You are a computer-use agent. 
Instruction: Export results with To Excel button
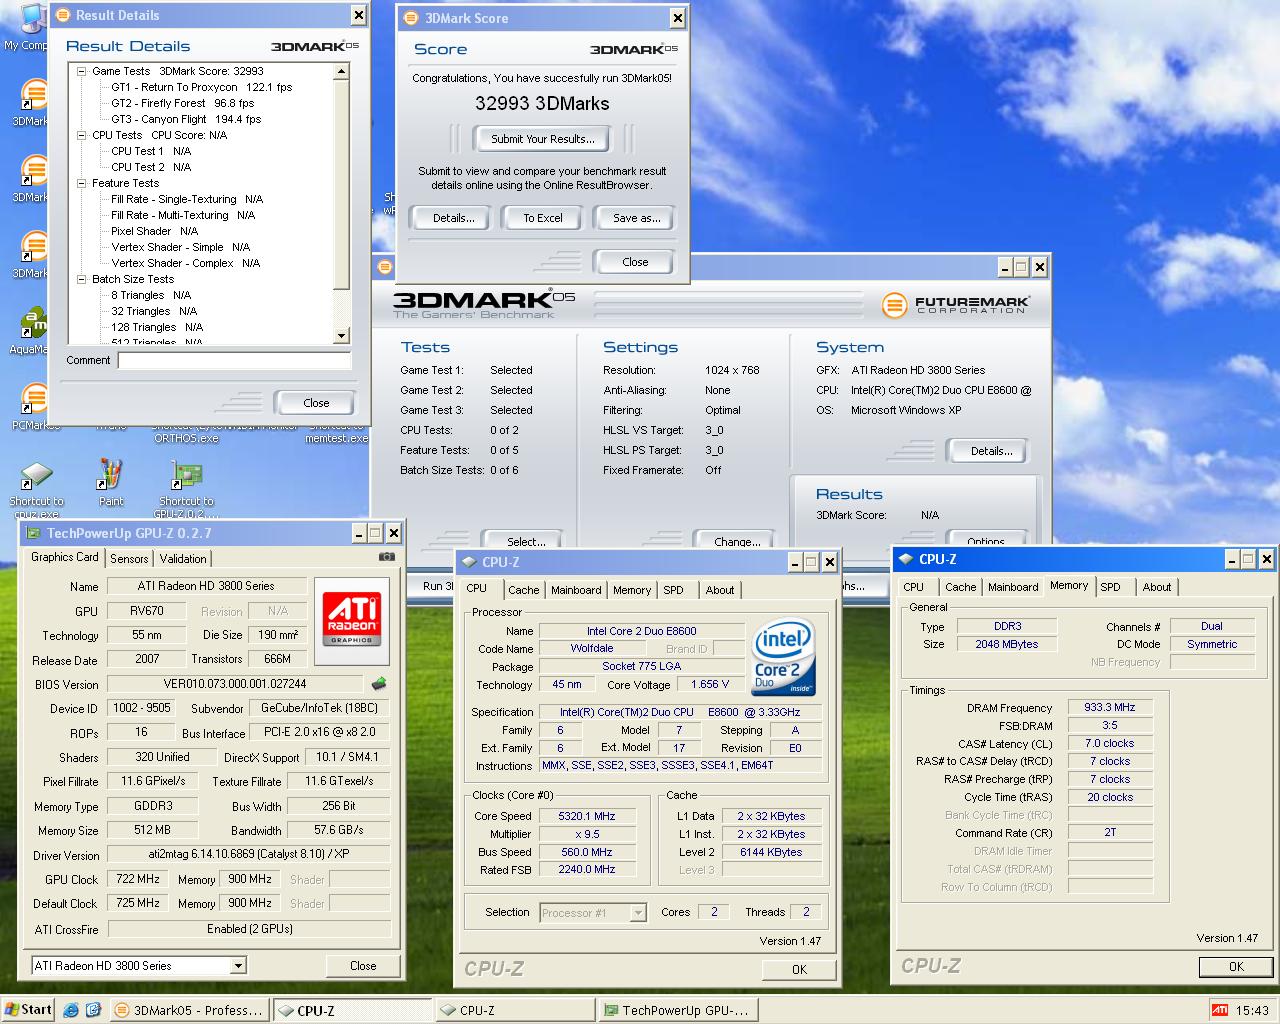click(543, 218)
